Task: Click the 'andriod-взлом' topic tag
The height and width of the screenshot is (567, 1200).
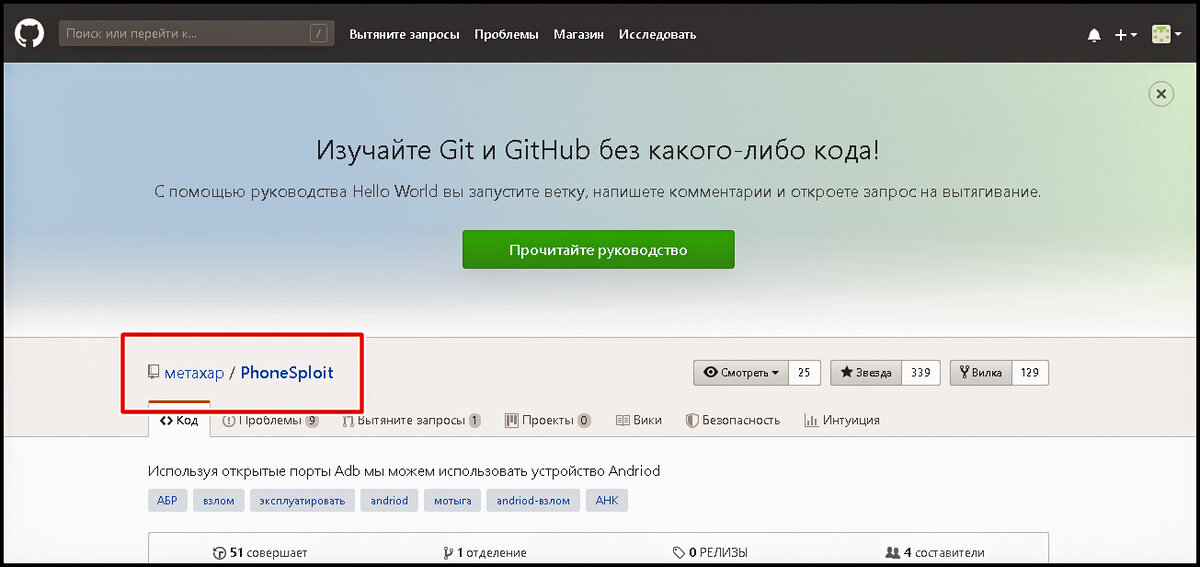Action: click(533, 500)
